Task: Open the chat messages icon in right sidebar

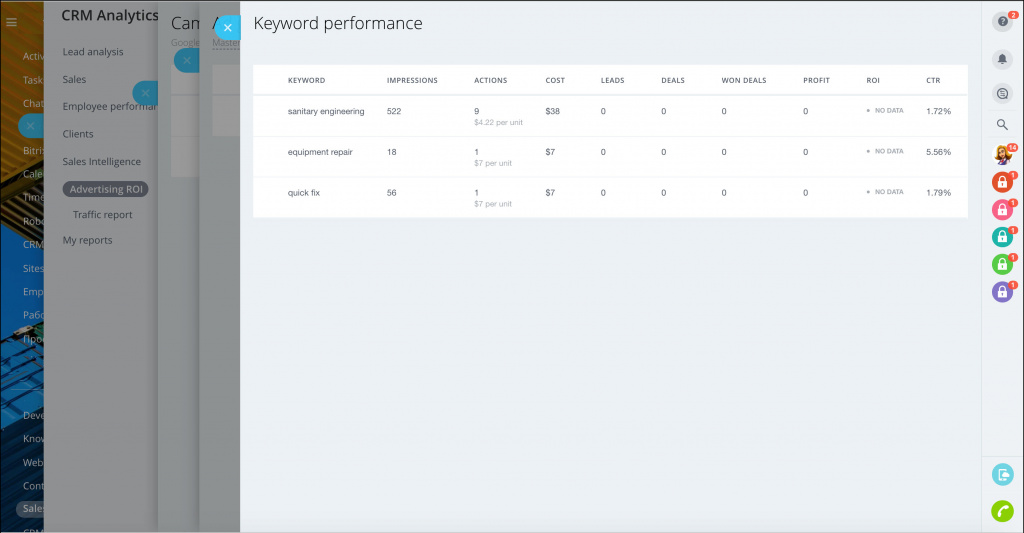Action: click(1002, 93)
